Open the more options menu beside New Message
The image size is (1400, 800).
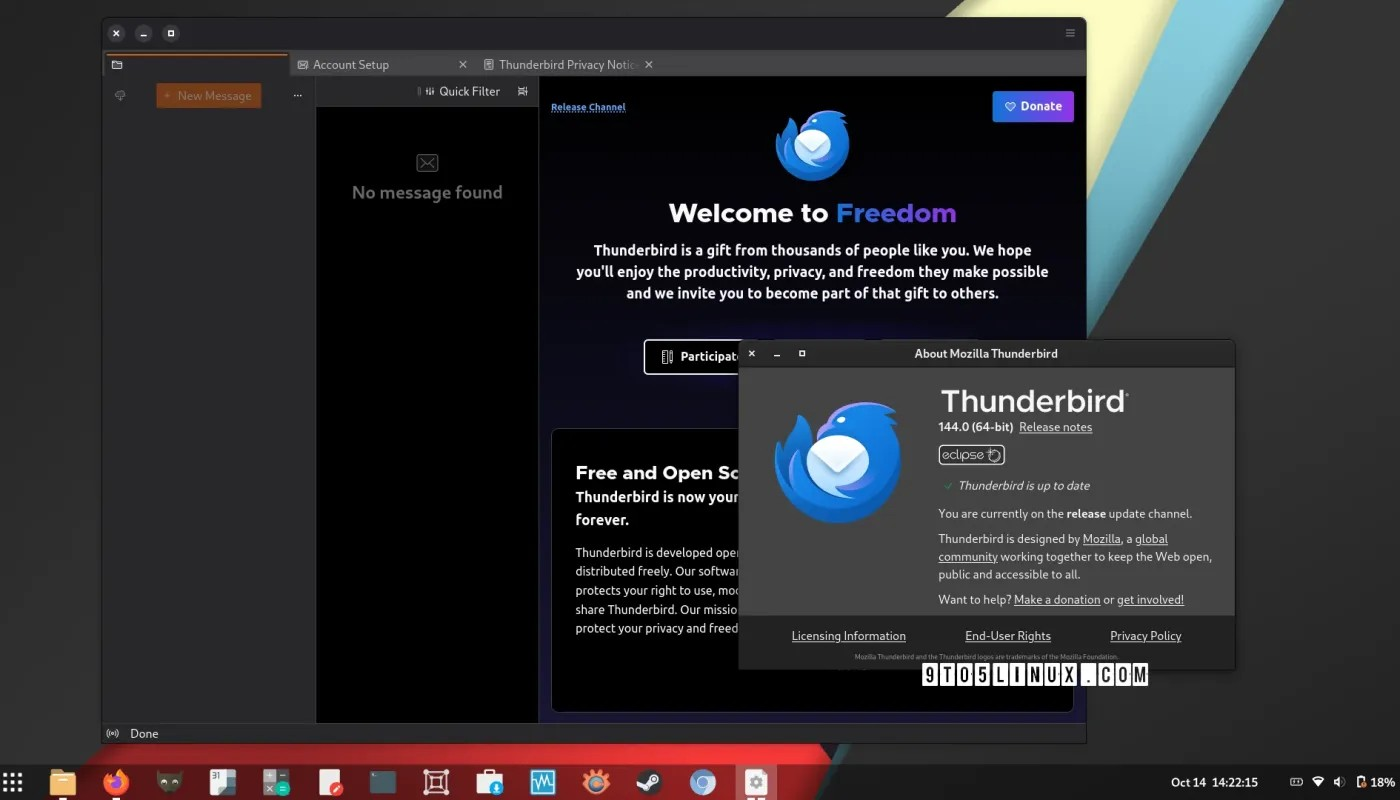(x=297, y=95)
